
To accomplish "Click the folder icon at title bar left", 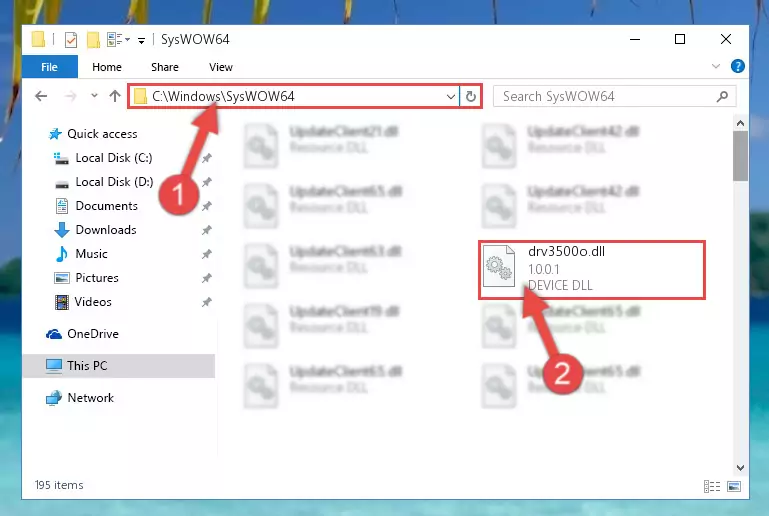I will coord(38,39).
